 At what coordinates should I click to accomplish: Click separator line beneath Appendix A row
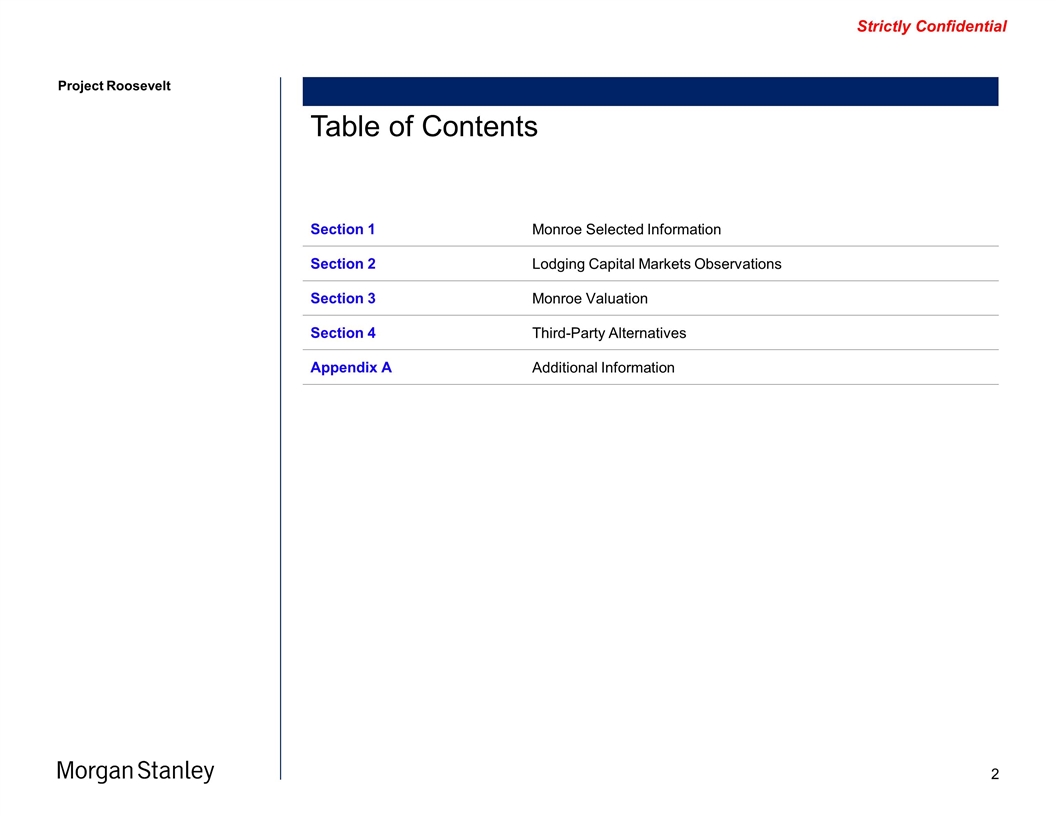tap(650, 384)
